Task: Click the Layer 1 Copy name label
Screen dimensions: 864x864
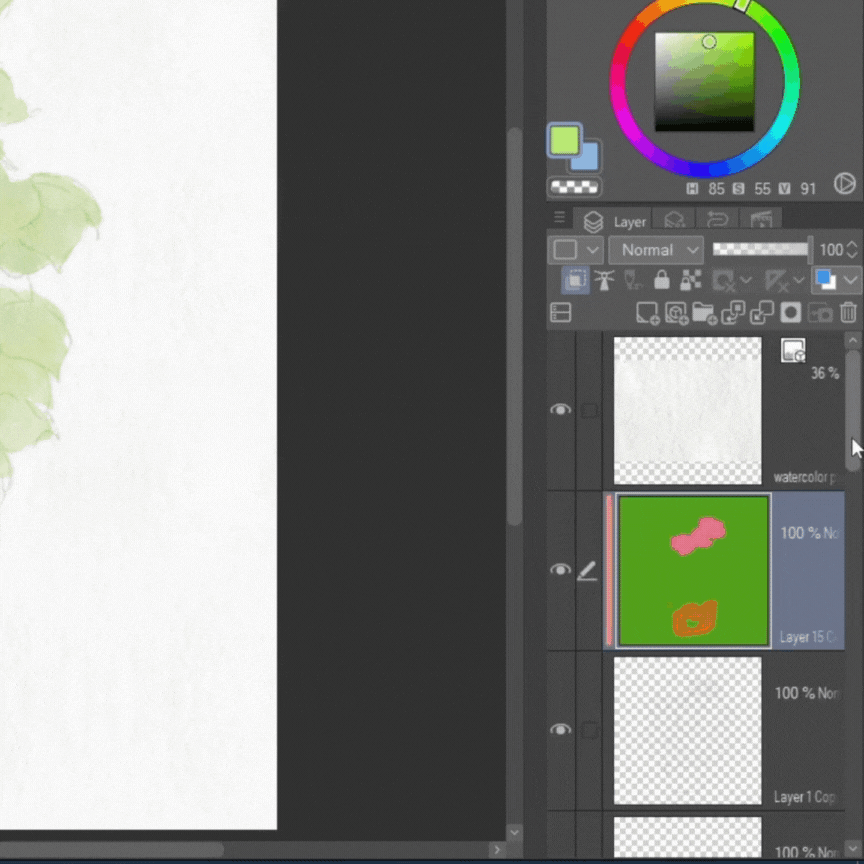Action: pos(805,797)
